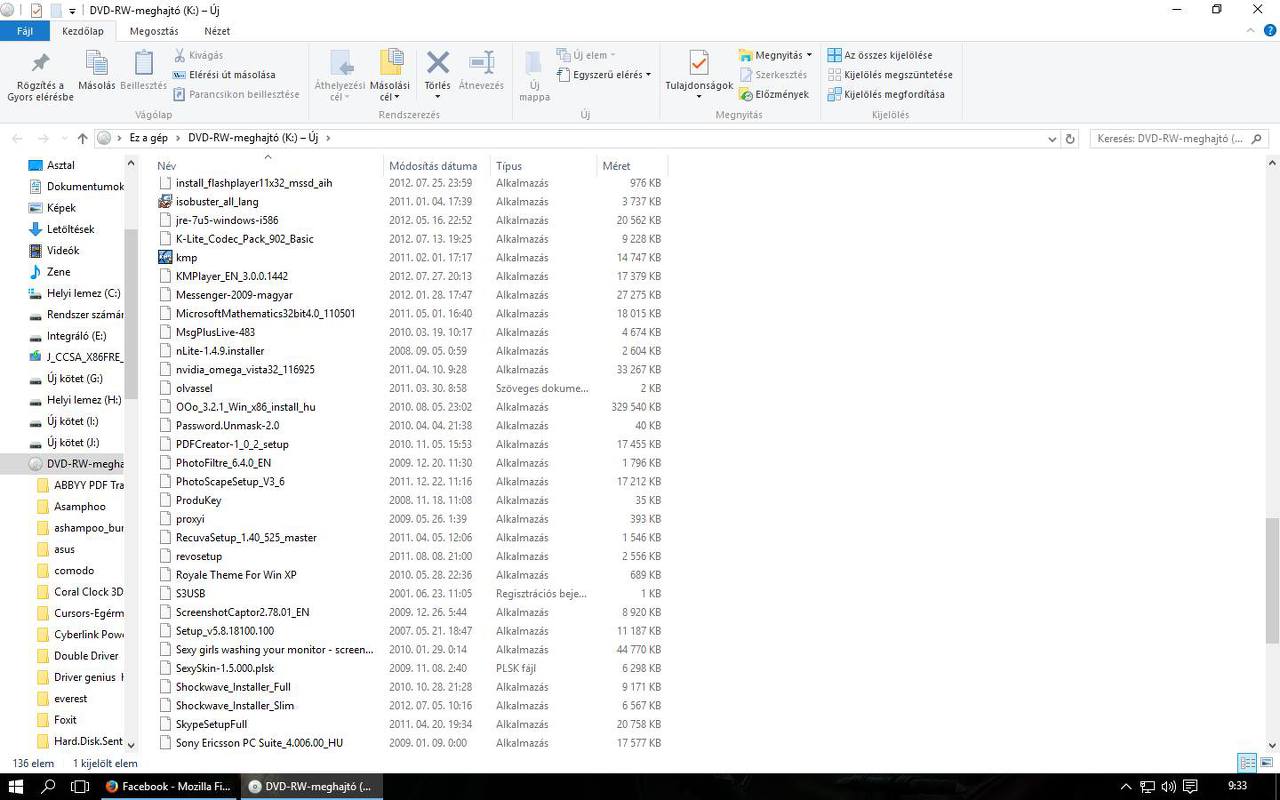Image resolution: width=1280 pixels, height=800 pixels.
Task: Create a folder with Új mappa
Action: (x=535, y=76)
